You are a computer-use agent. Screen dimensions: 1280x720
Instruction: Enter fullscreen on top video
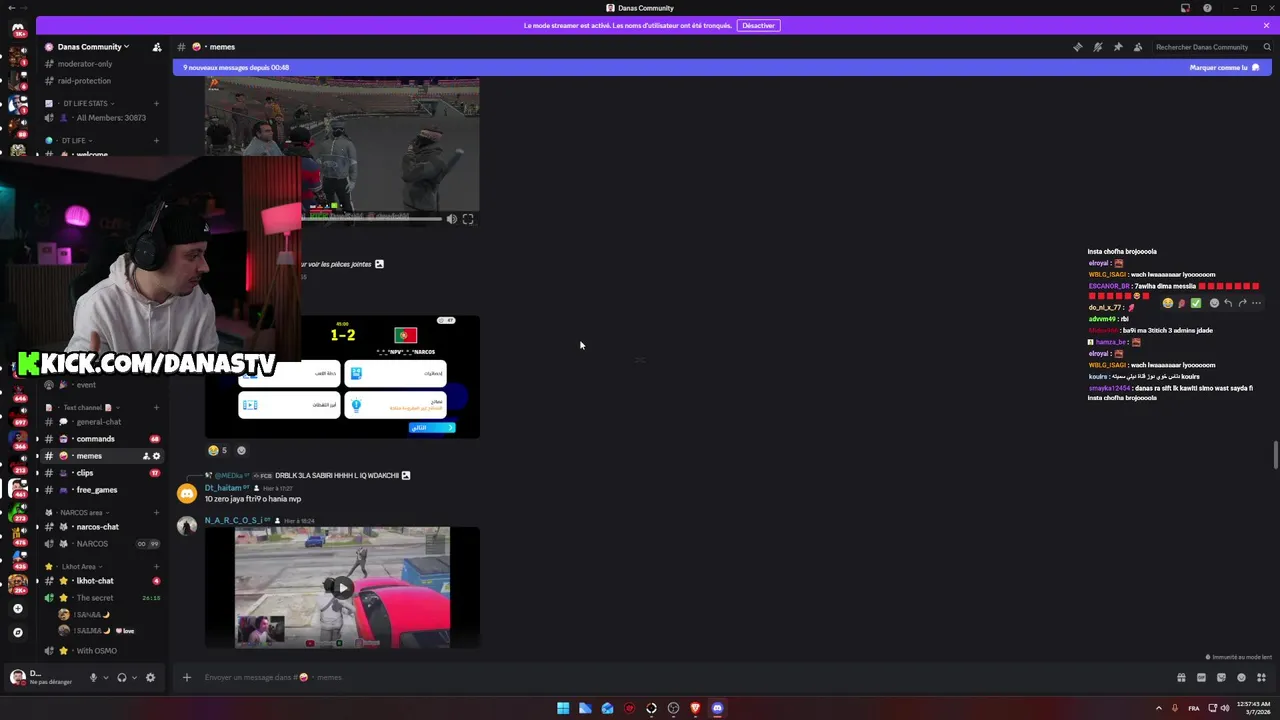(468, 219)
